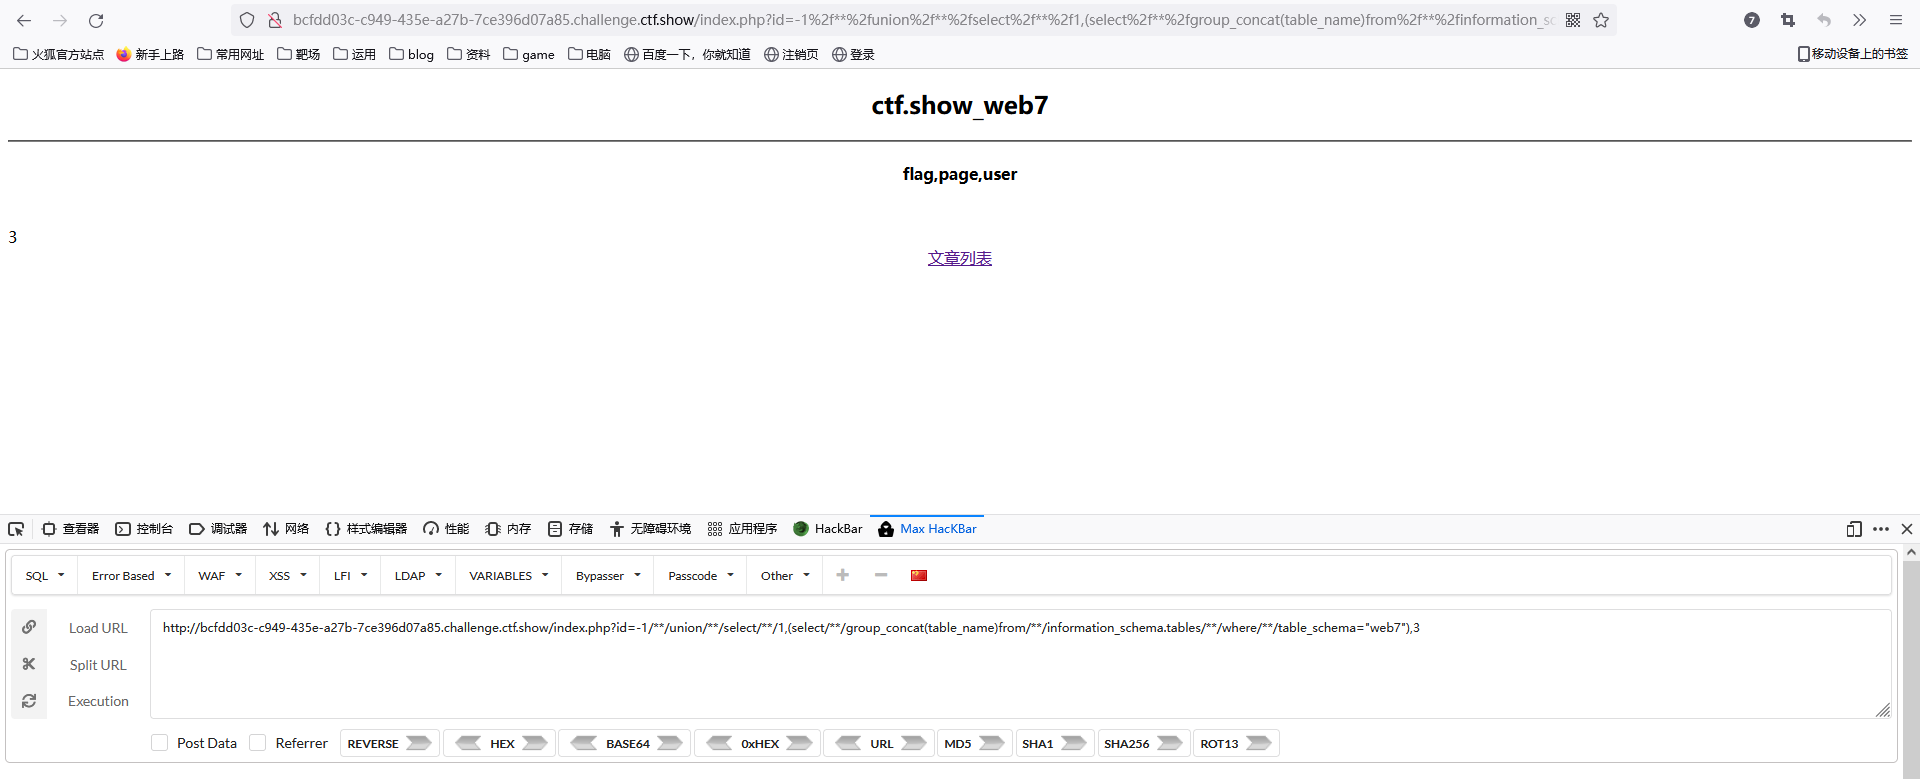
Task: Switch to the 查看器 inspector tab
Action: (x=70, y=529)
